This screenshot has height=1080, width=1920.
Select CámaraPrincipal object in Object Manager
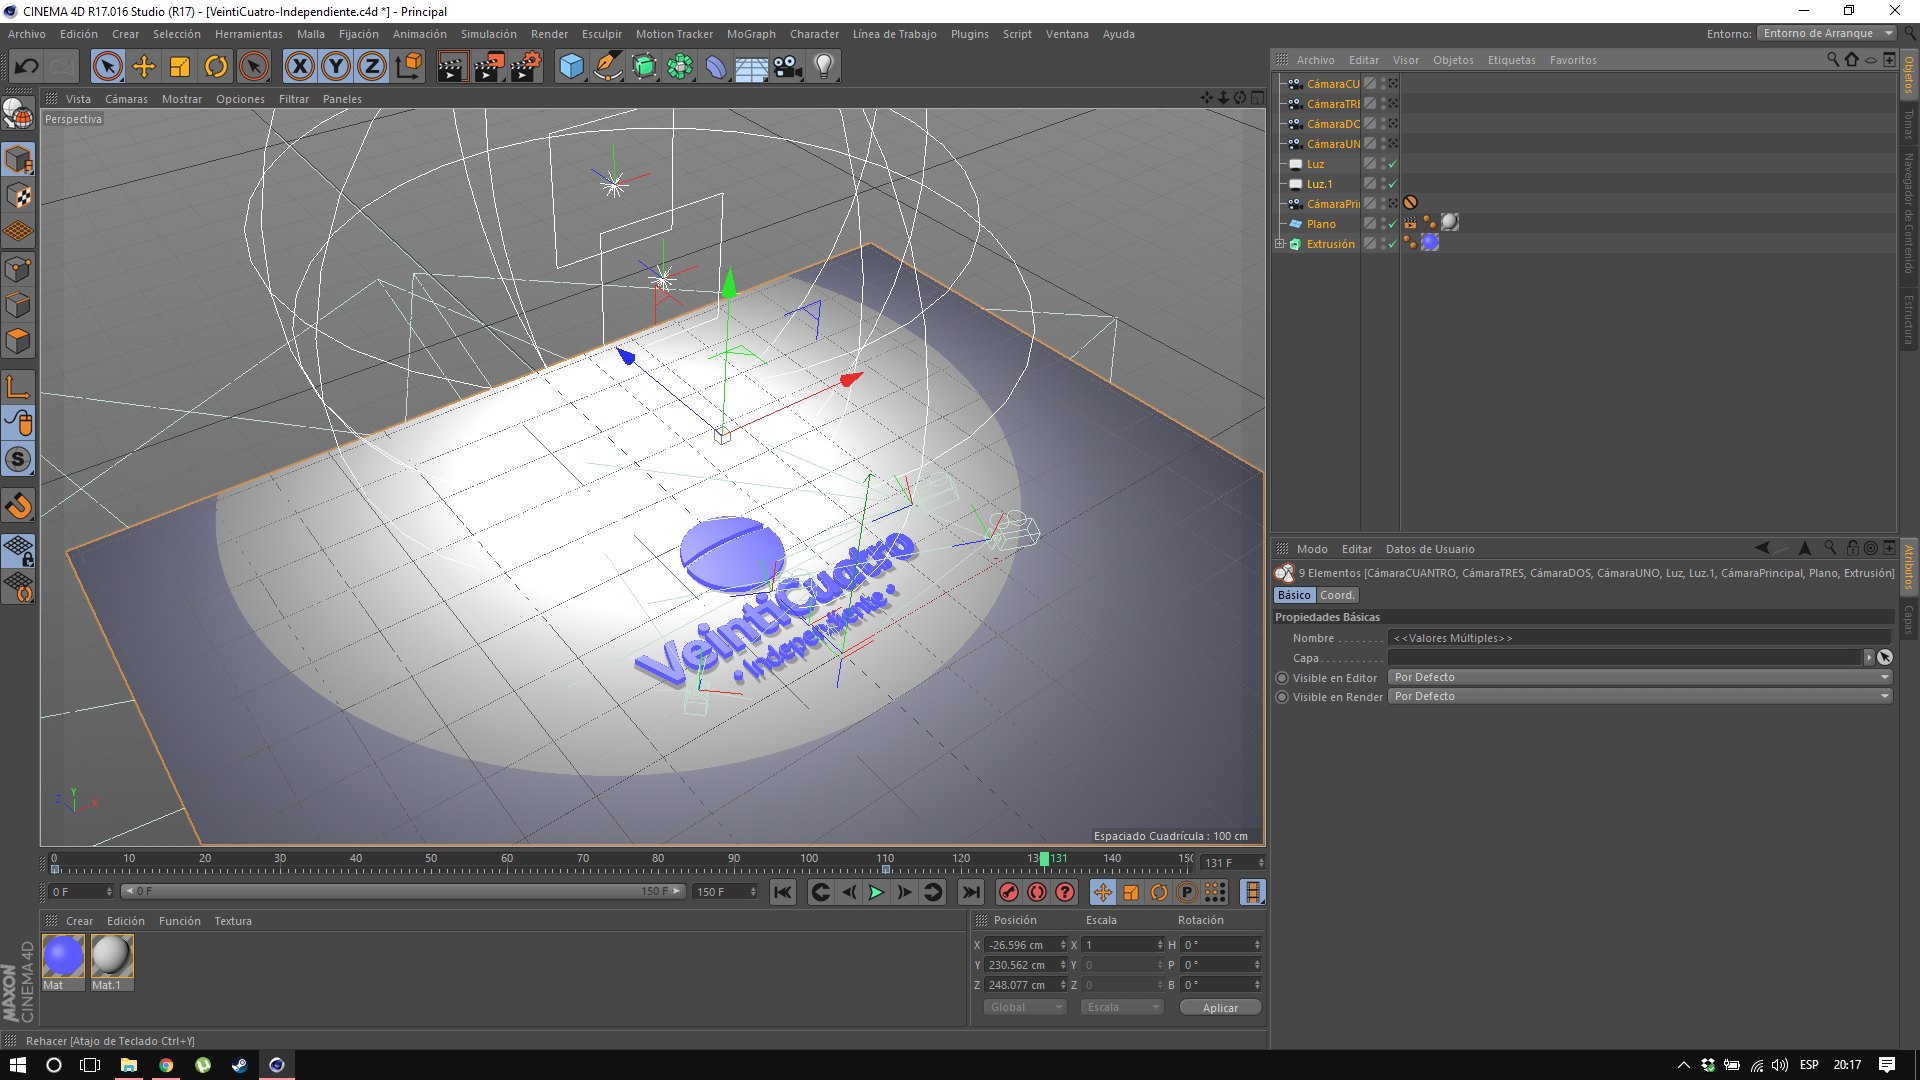1332,204
